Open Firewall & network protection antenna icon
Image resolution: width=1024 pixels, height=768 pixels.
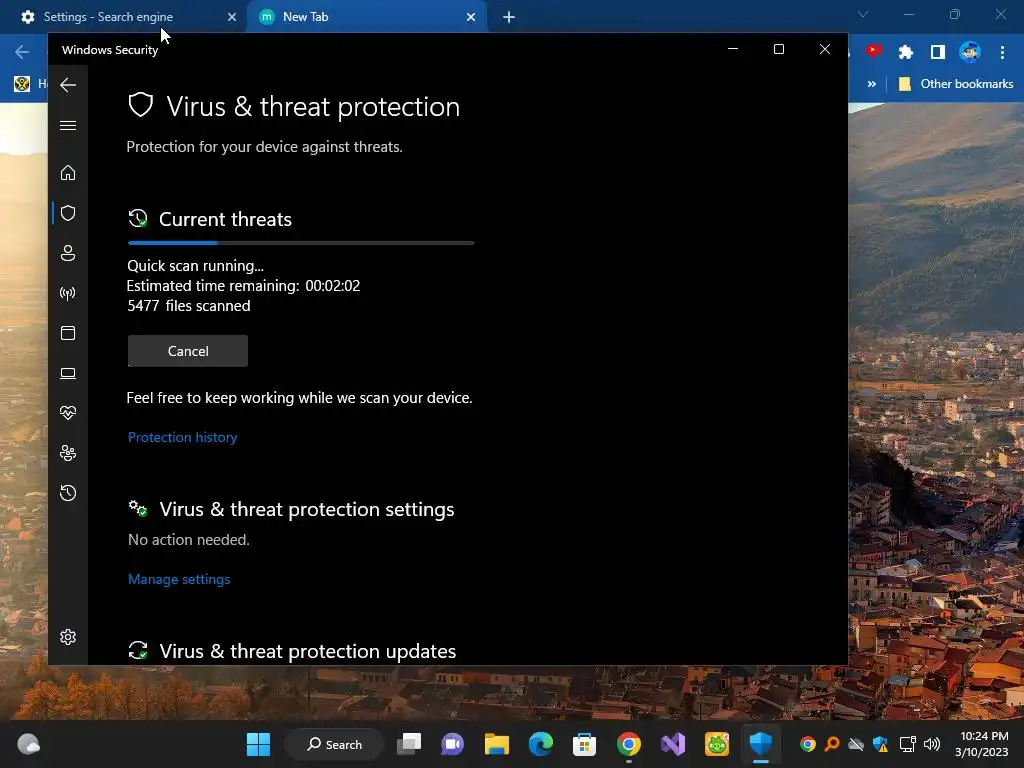68,293
